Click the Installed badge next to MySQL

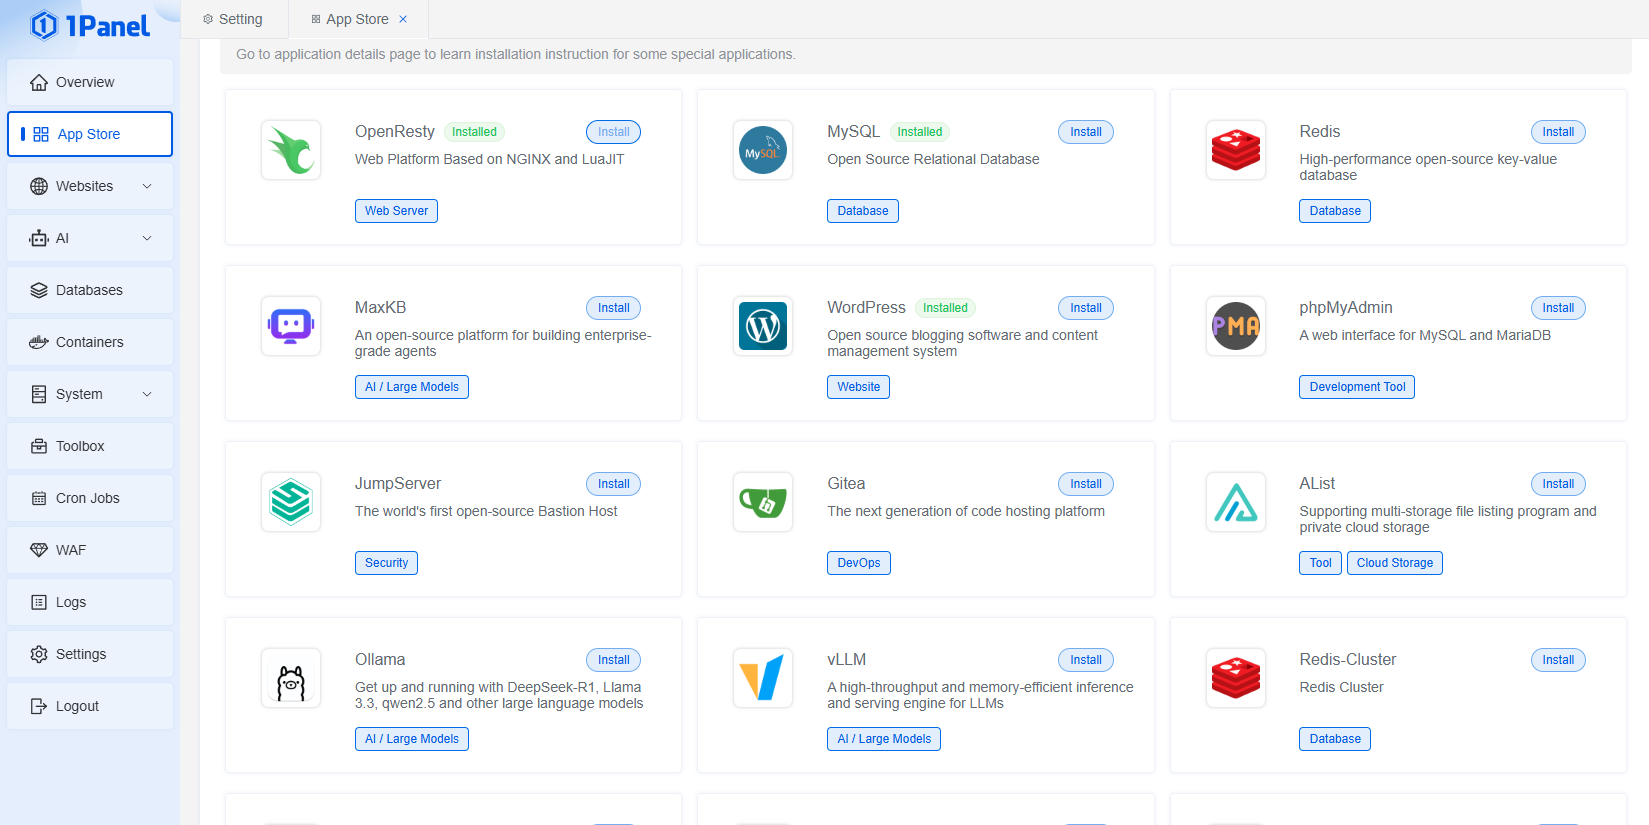[x=920, y=132]
